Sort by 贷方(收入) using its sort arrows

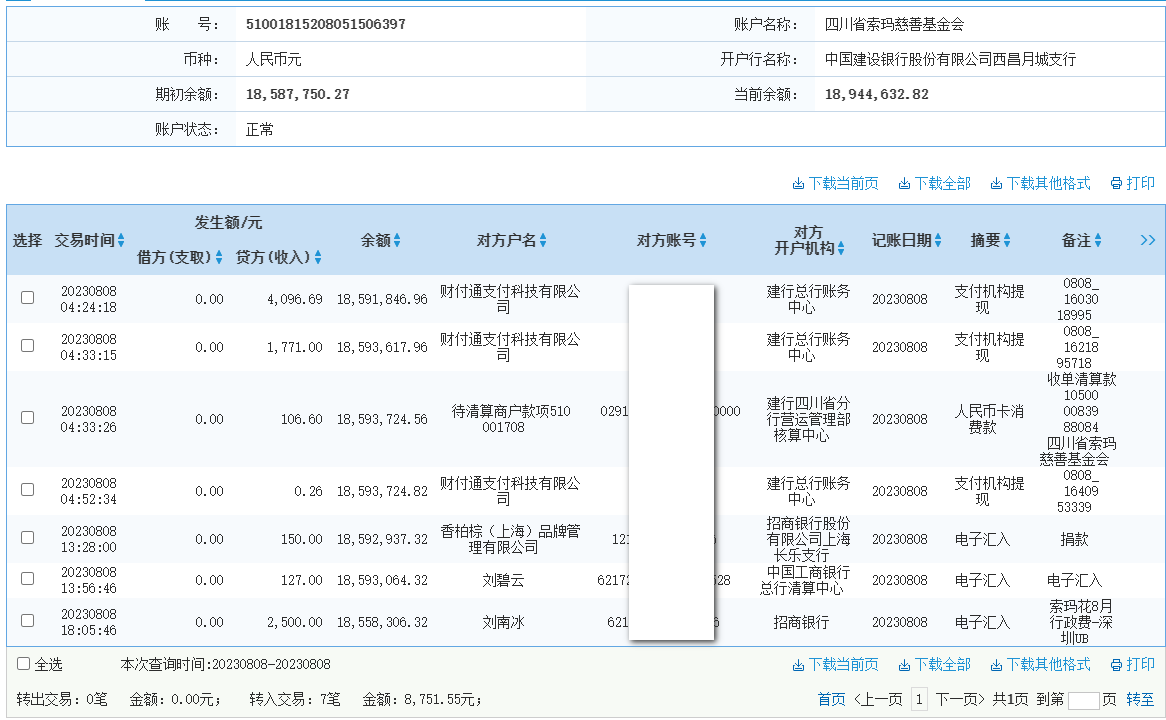point(318,257)
